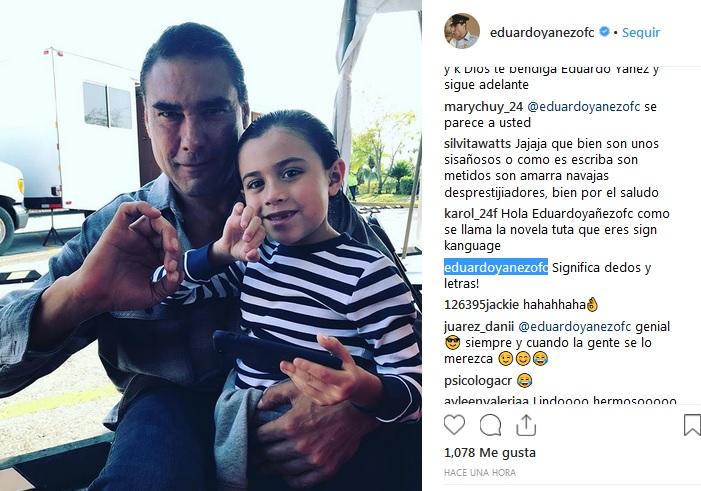Share the post via the upload arrow icon
Screen dimensions: 701x491
pyautogui.click(x=526, y=425)
